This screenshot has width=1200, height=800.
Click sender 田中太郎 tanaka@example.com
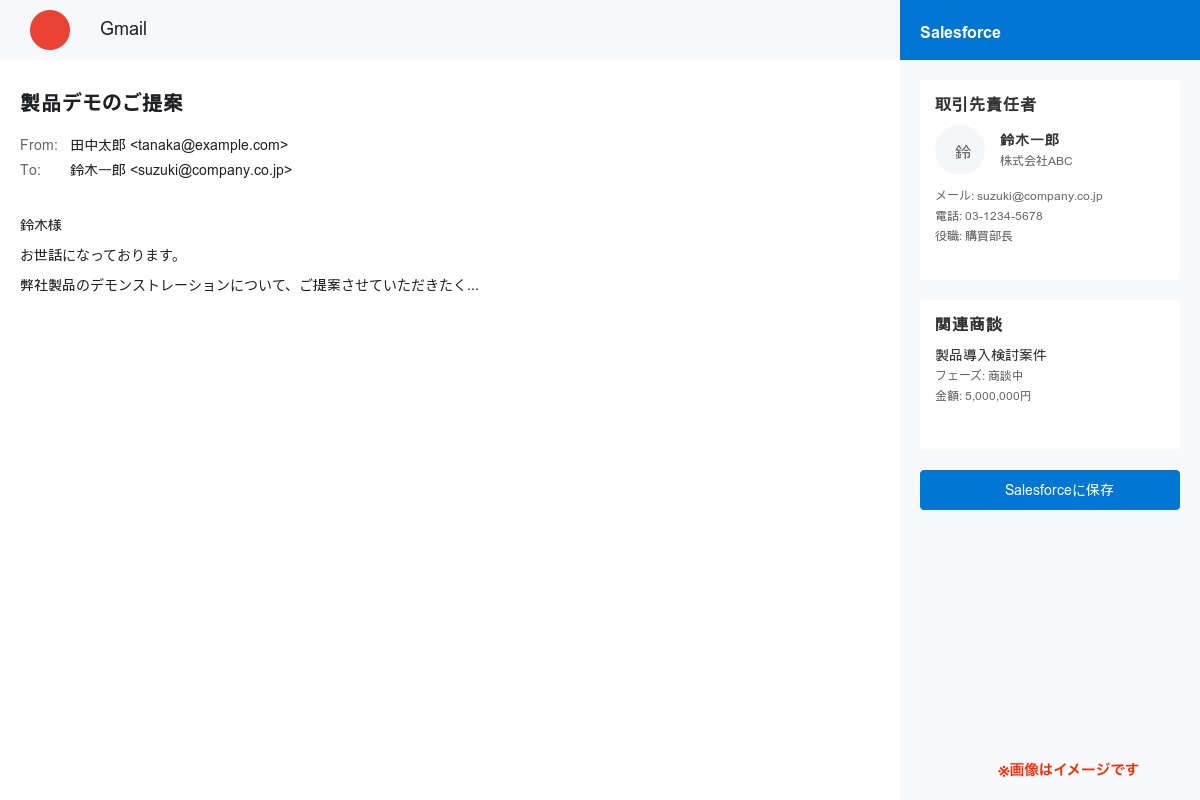click(x=179, y=145)
